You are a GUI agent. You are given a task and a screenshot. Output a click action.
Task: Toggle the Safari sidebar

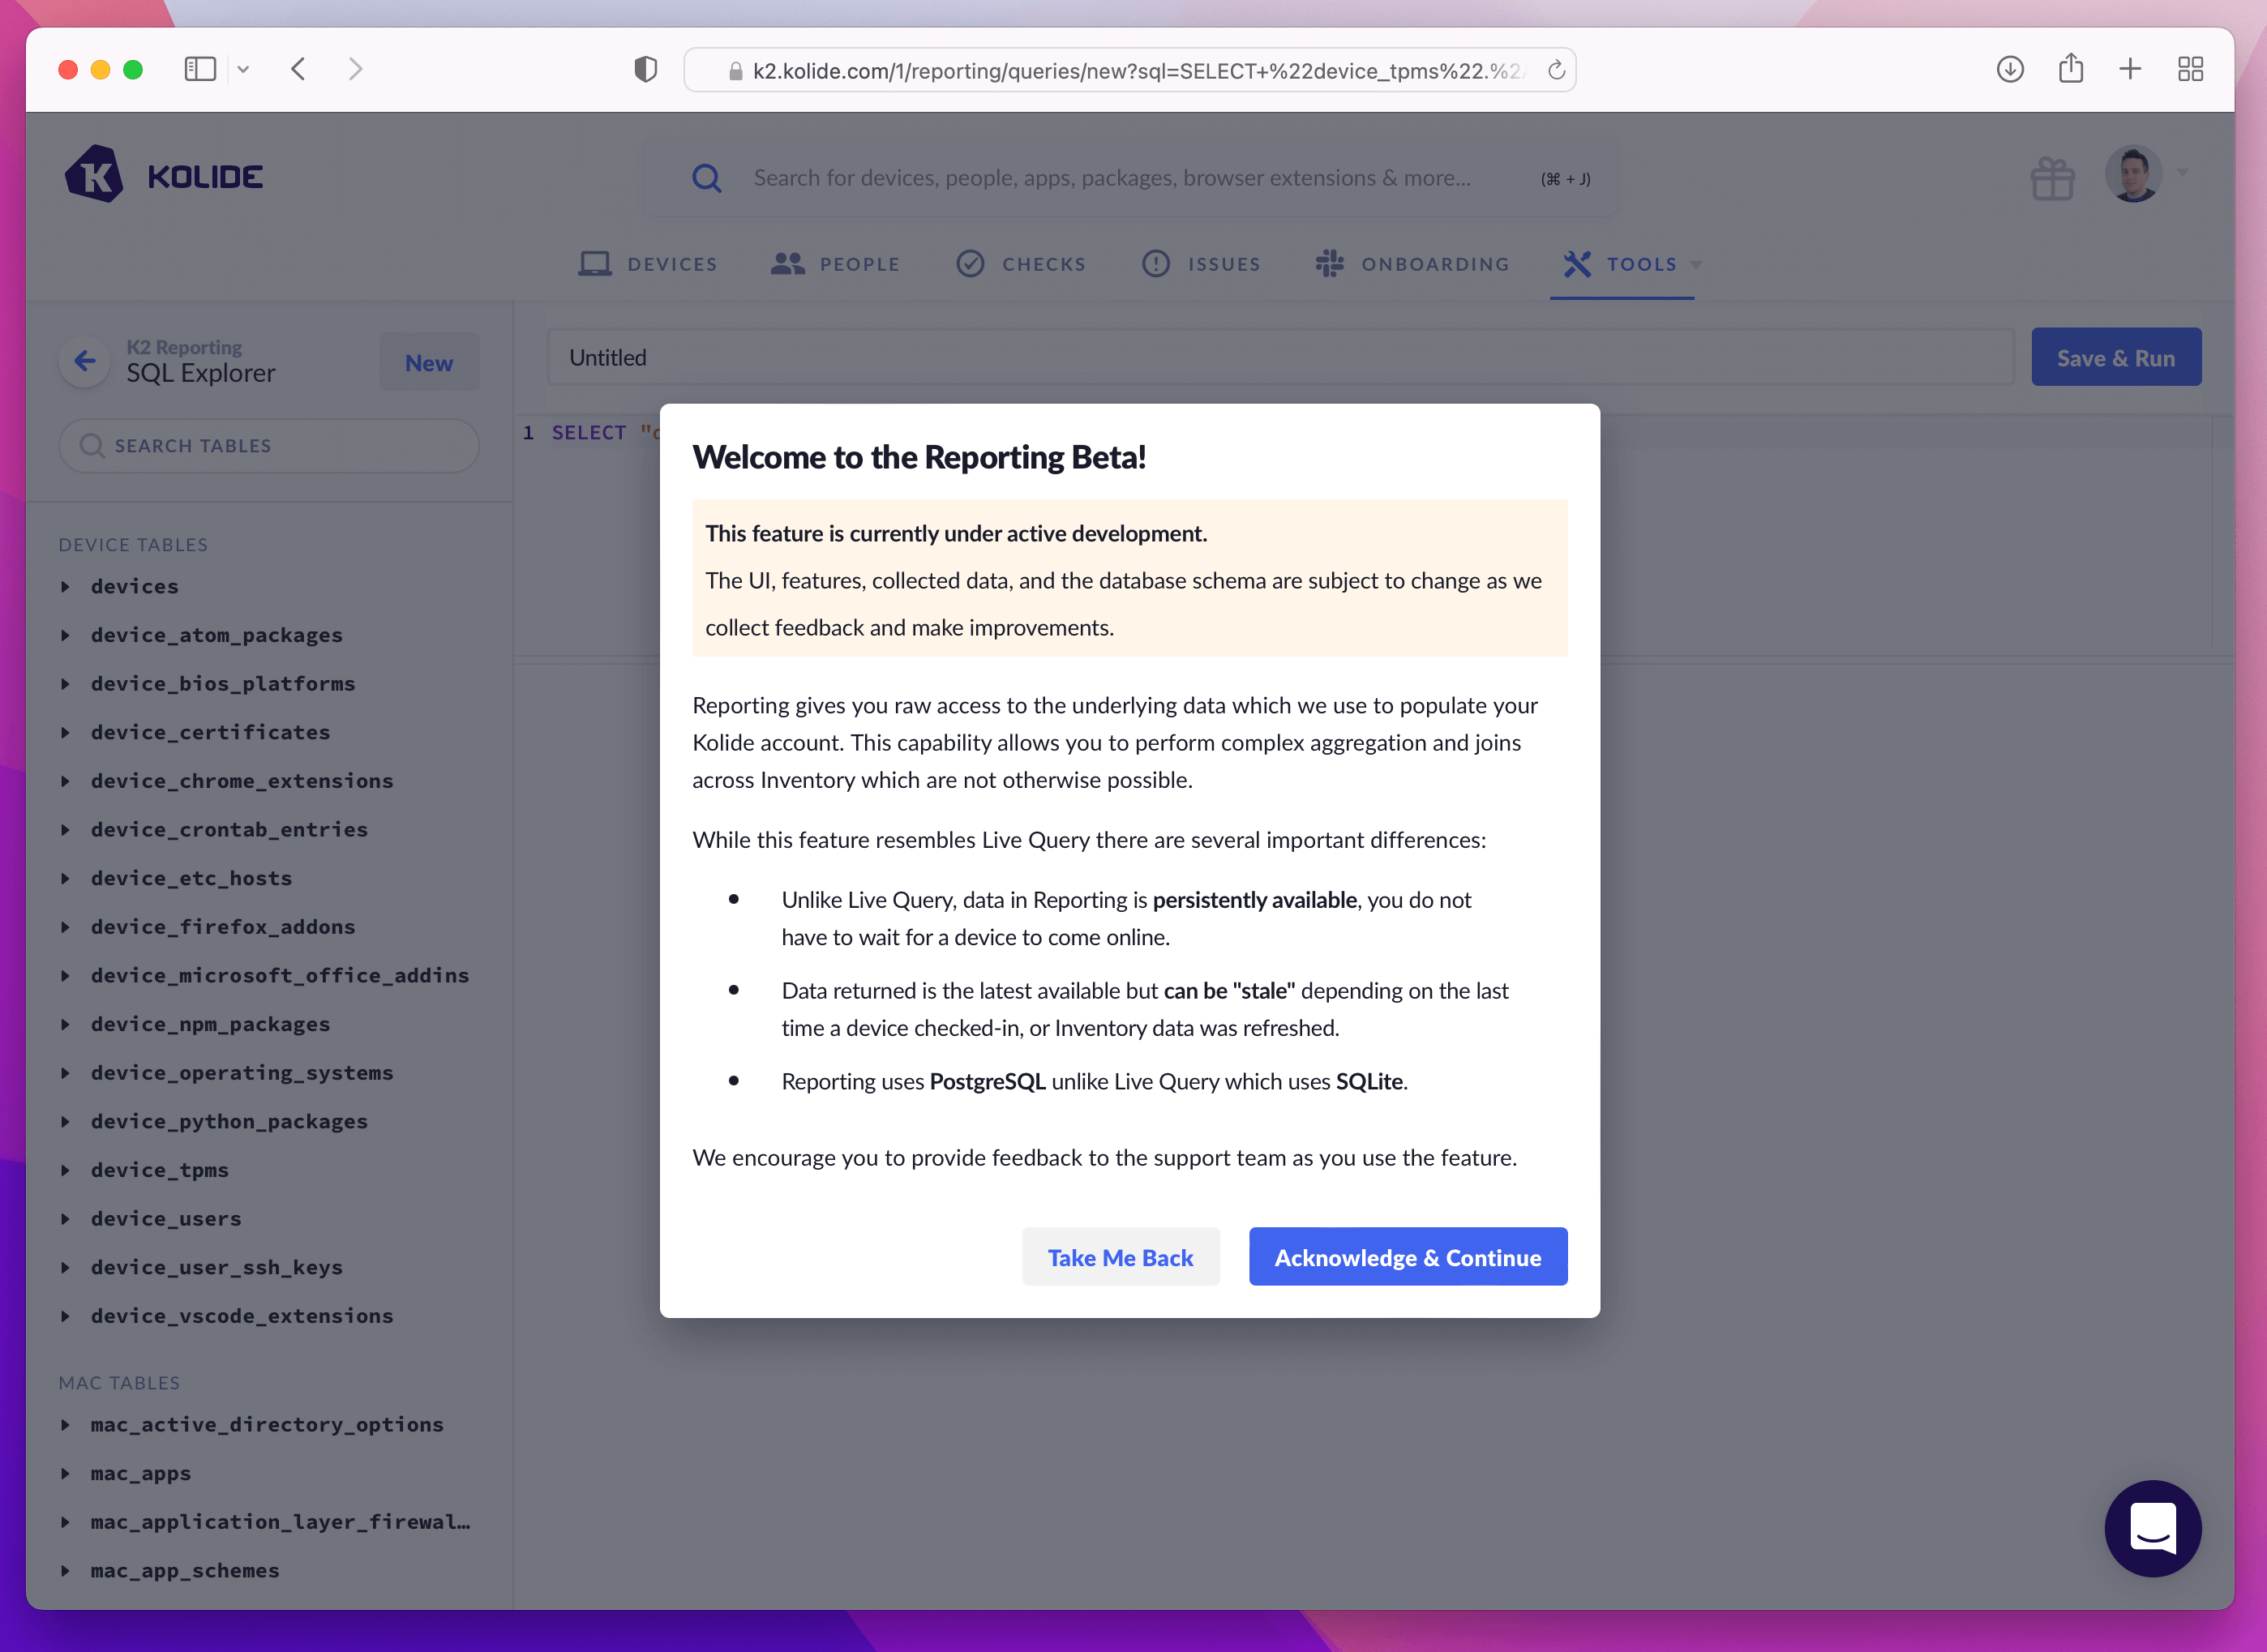point(200,69)
